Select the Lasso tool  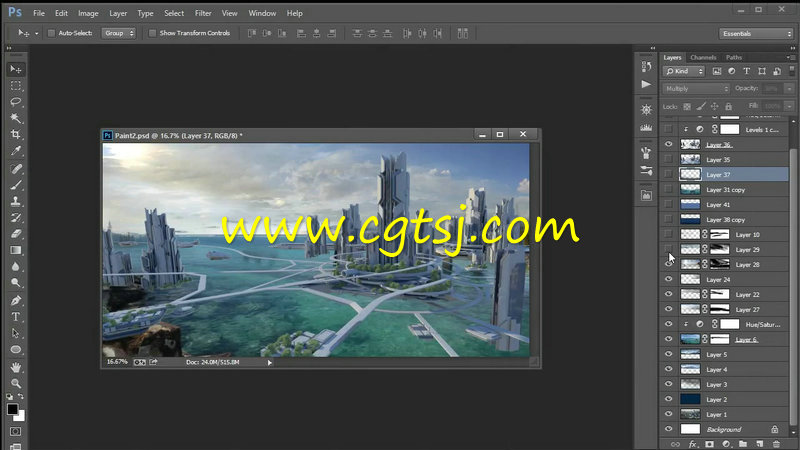16,102
